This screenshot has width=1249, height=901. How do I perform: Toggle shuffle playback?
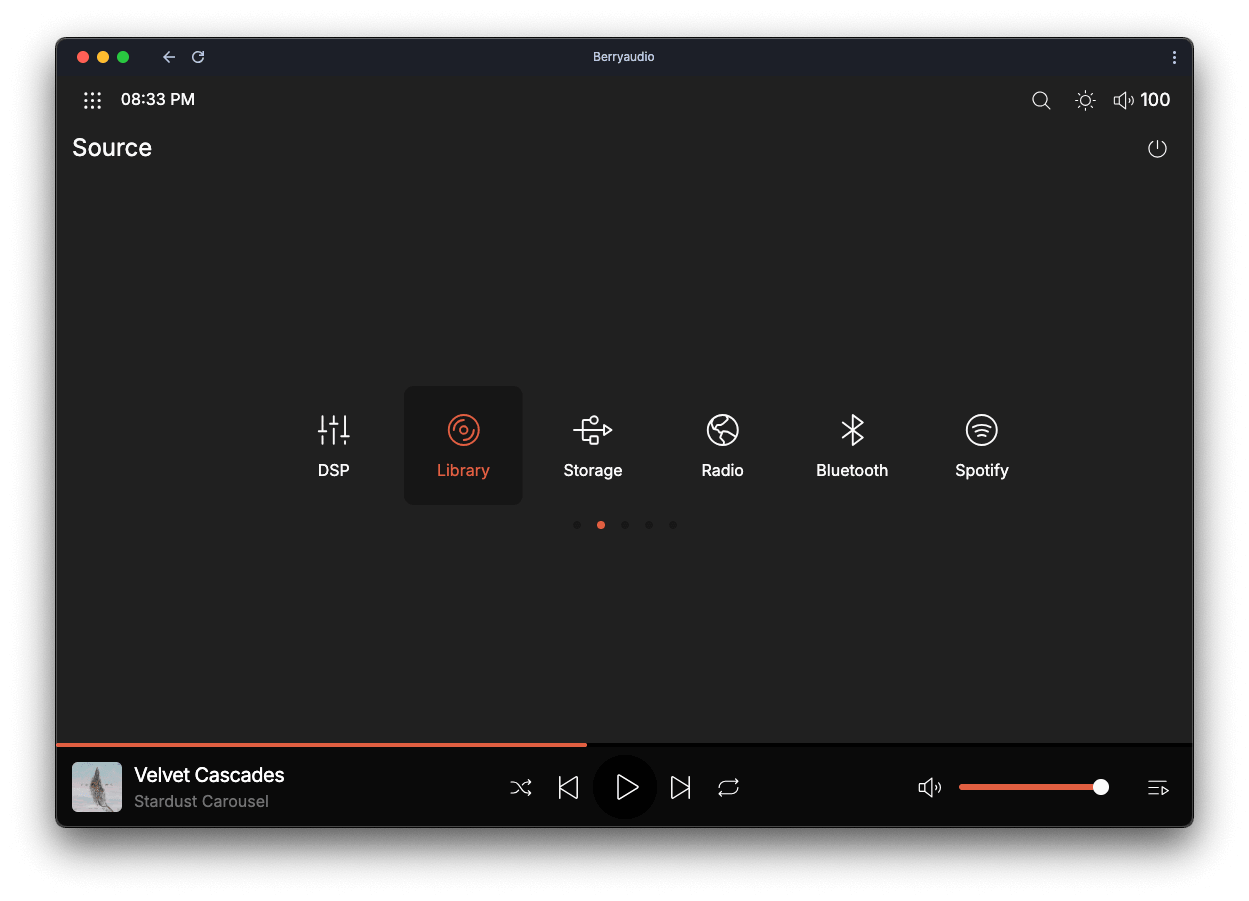[x=521, y=788]
